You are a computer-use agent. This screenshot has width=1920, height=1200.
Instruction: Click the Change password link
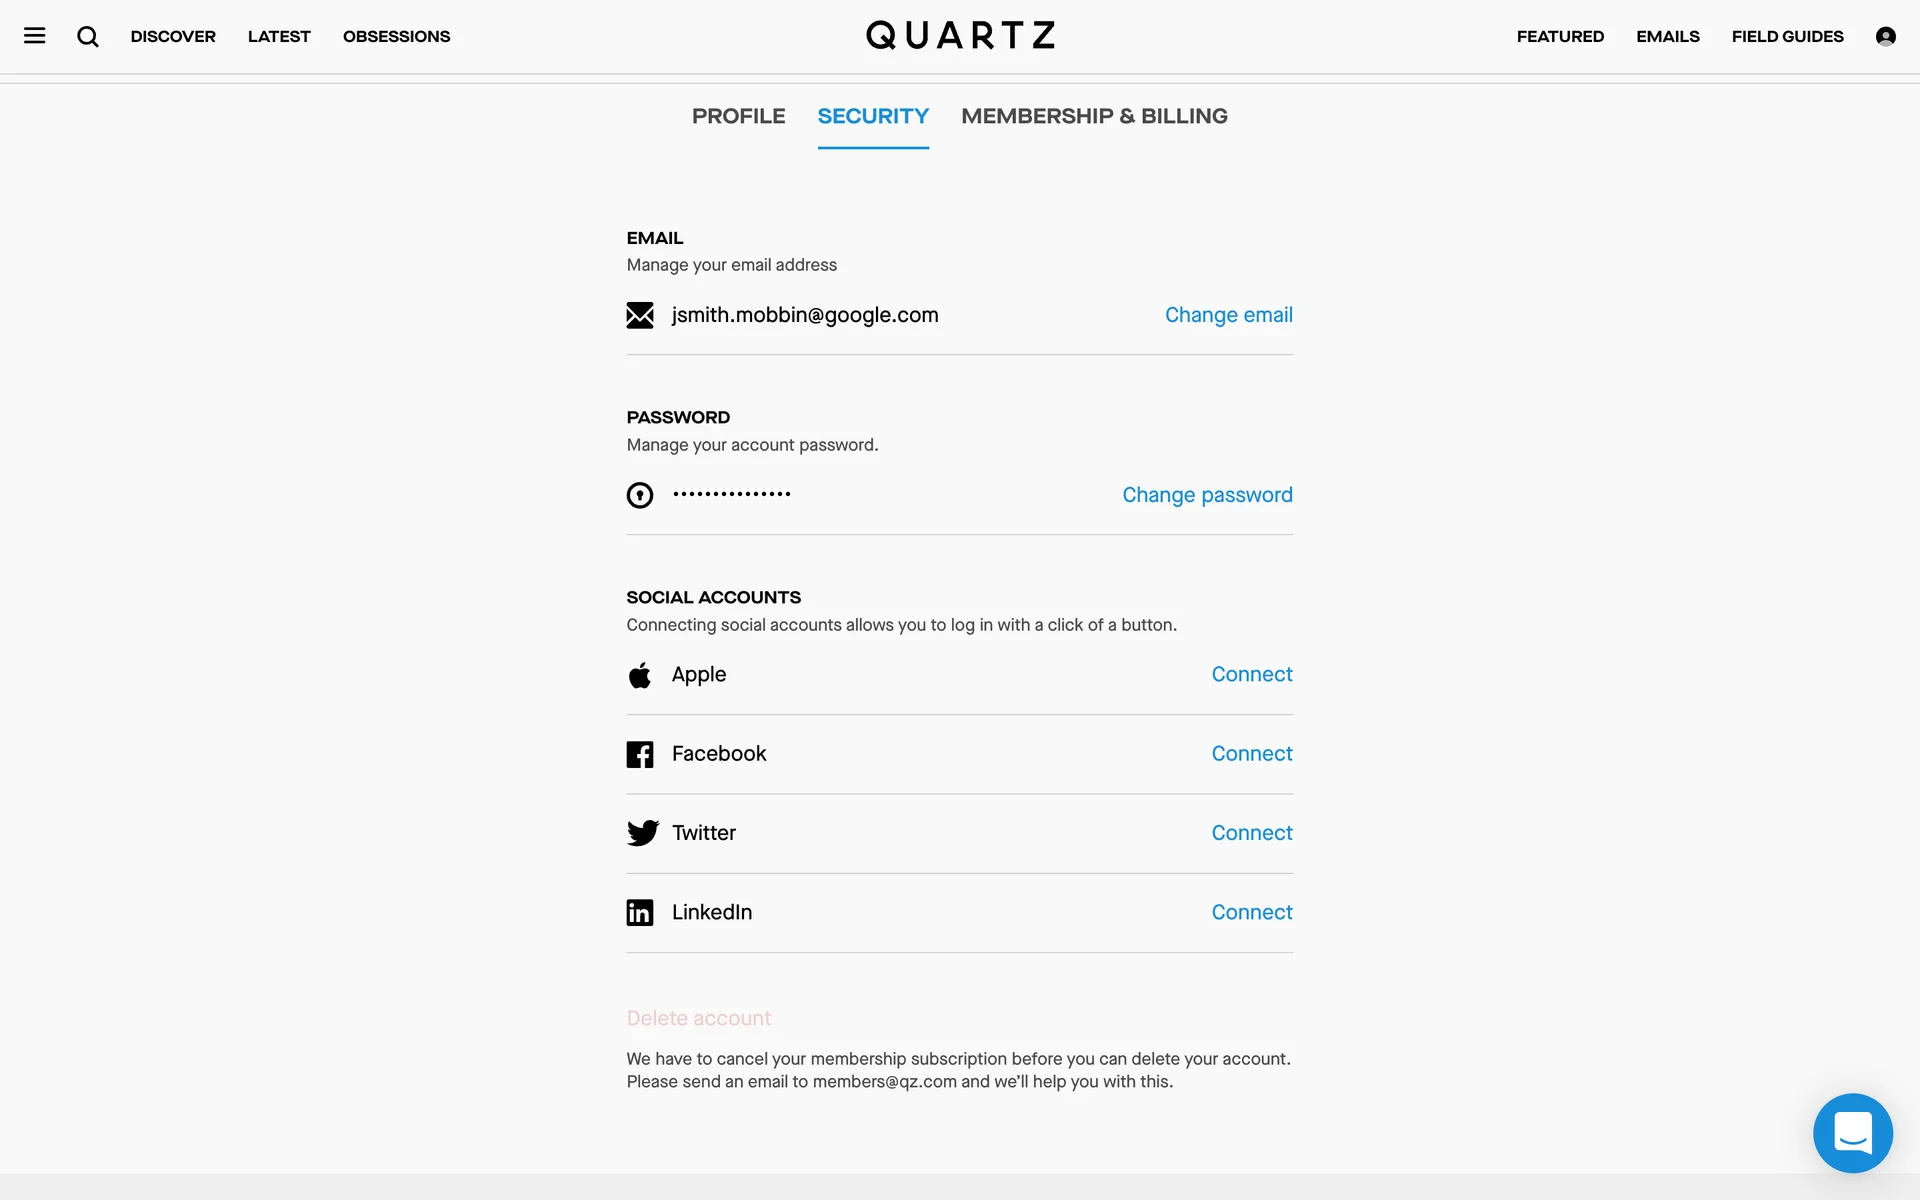click(1207, 495)
